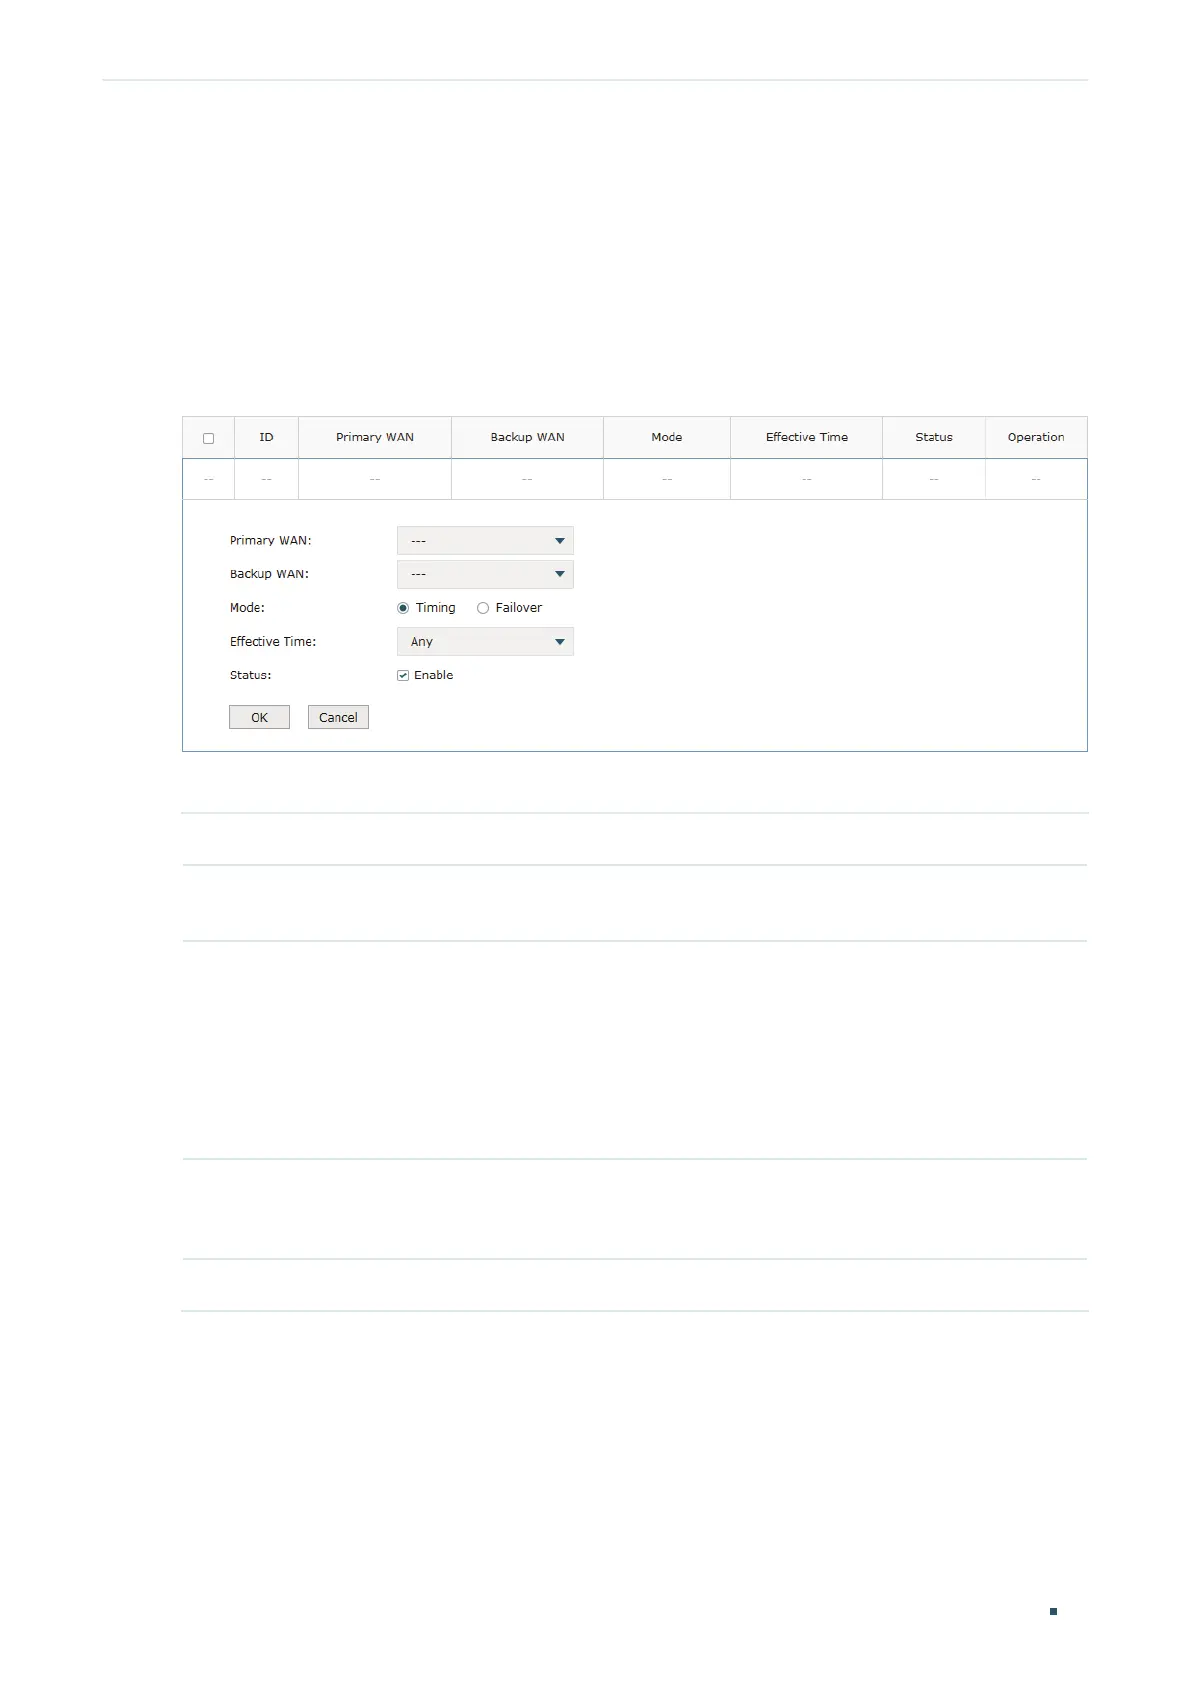Click the Effective Time: form label
1191x1684 pixels.
tap(273, 642)
